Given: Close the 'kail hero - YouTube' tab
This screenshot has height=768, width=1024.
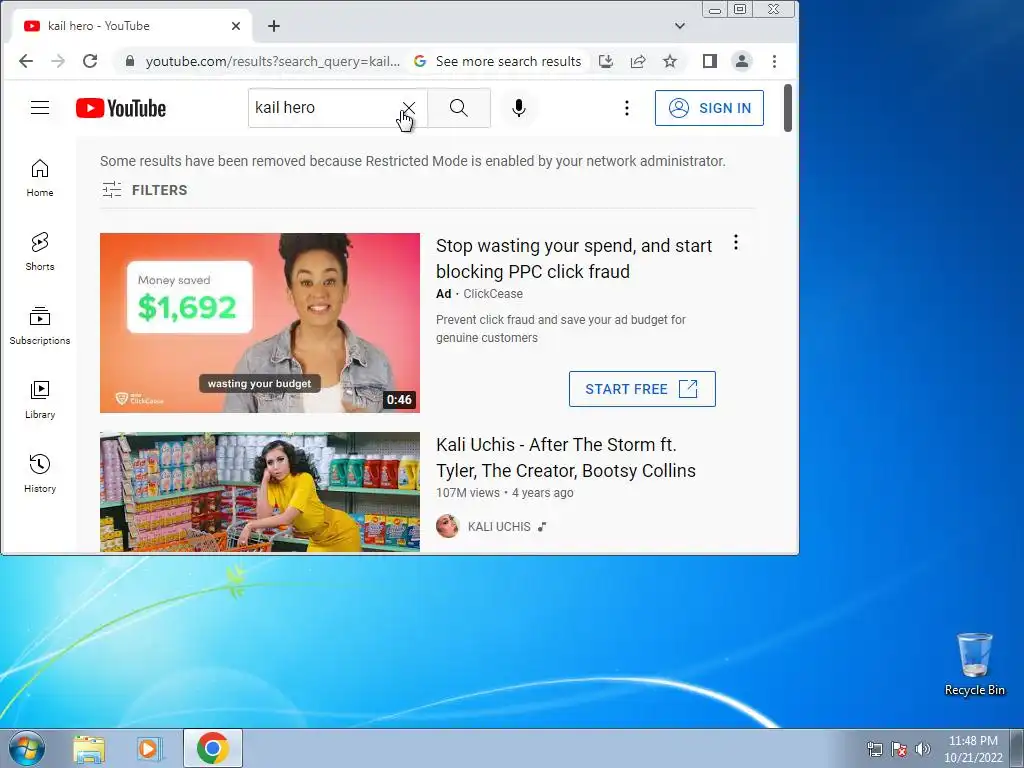Looking at the screenshot, I should (236, 26).
